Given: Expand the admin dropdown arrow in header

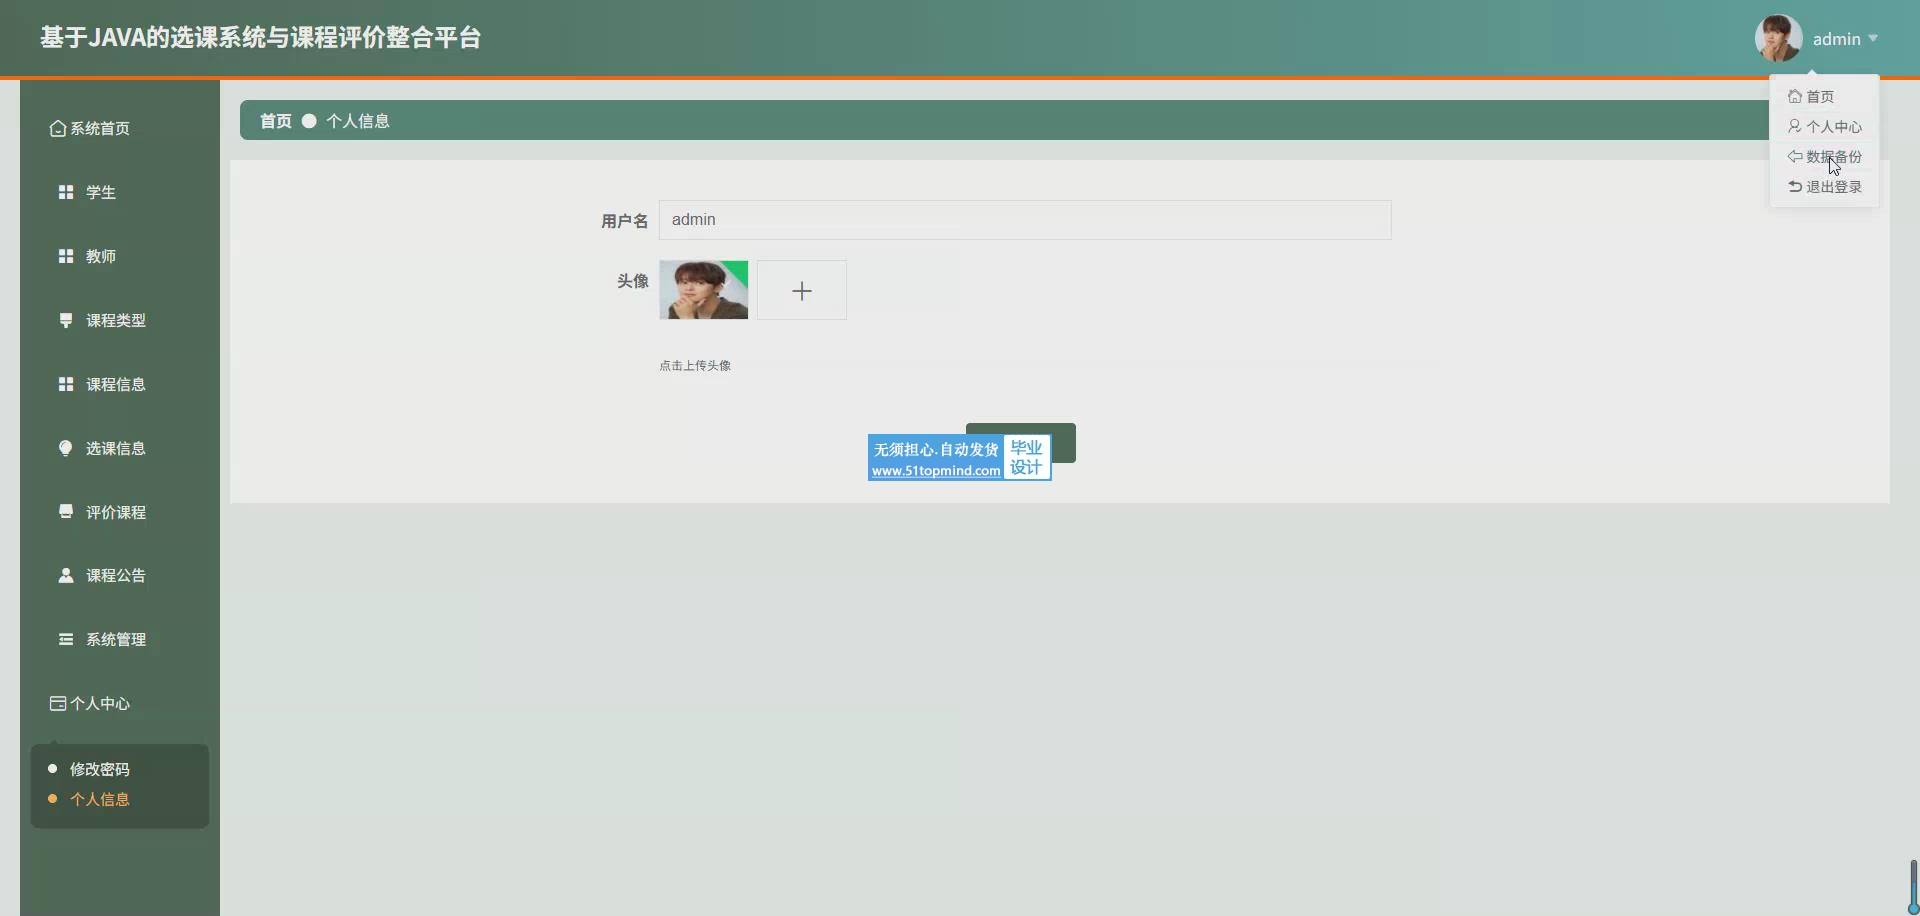Looking at the screenshot, I should click(1872, 39).
